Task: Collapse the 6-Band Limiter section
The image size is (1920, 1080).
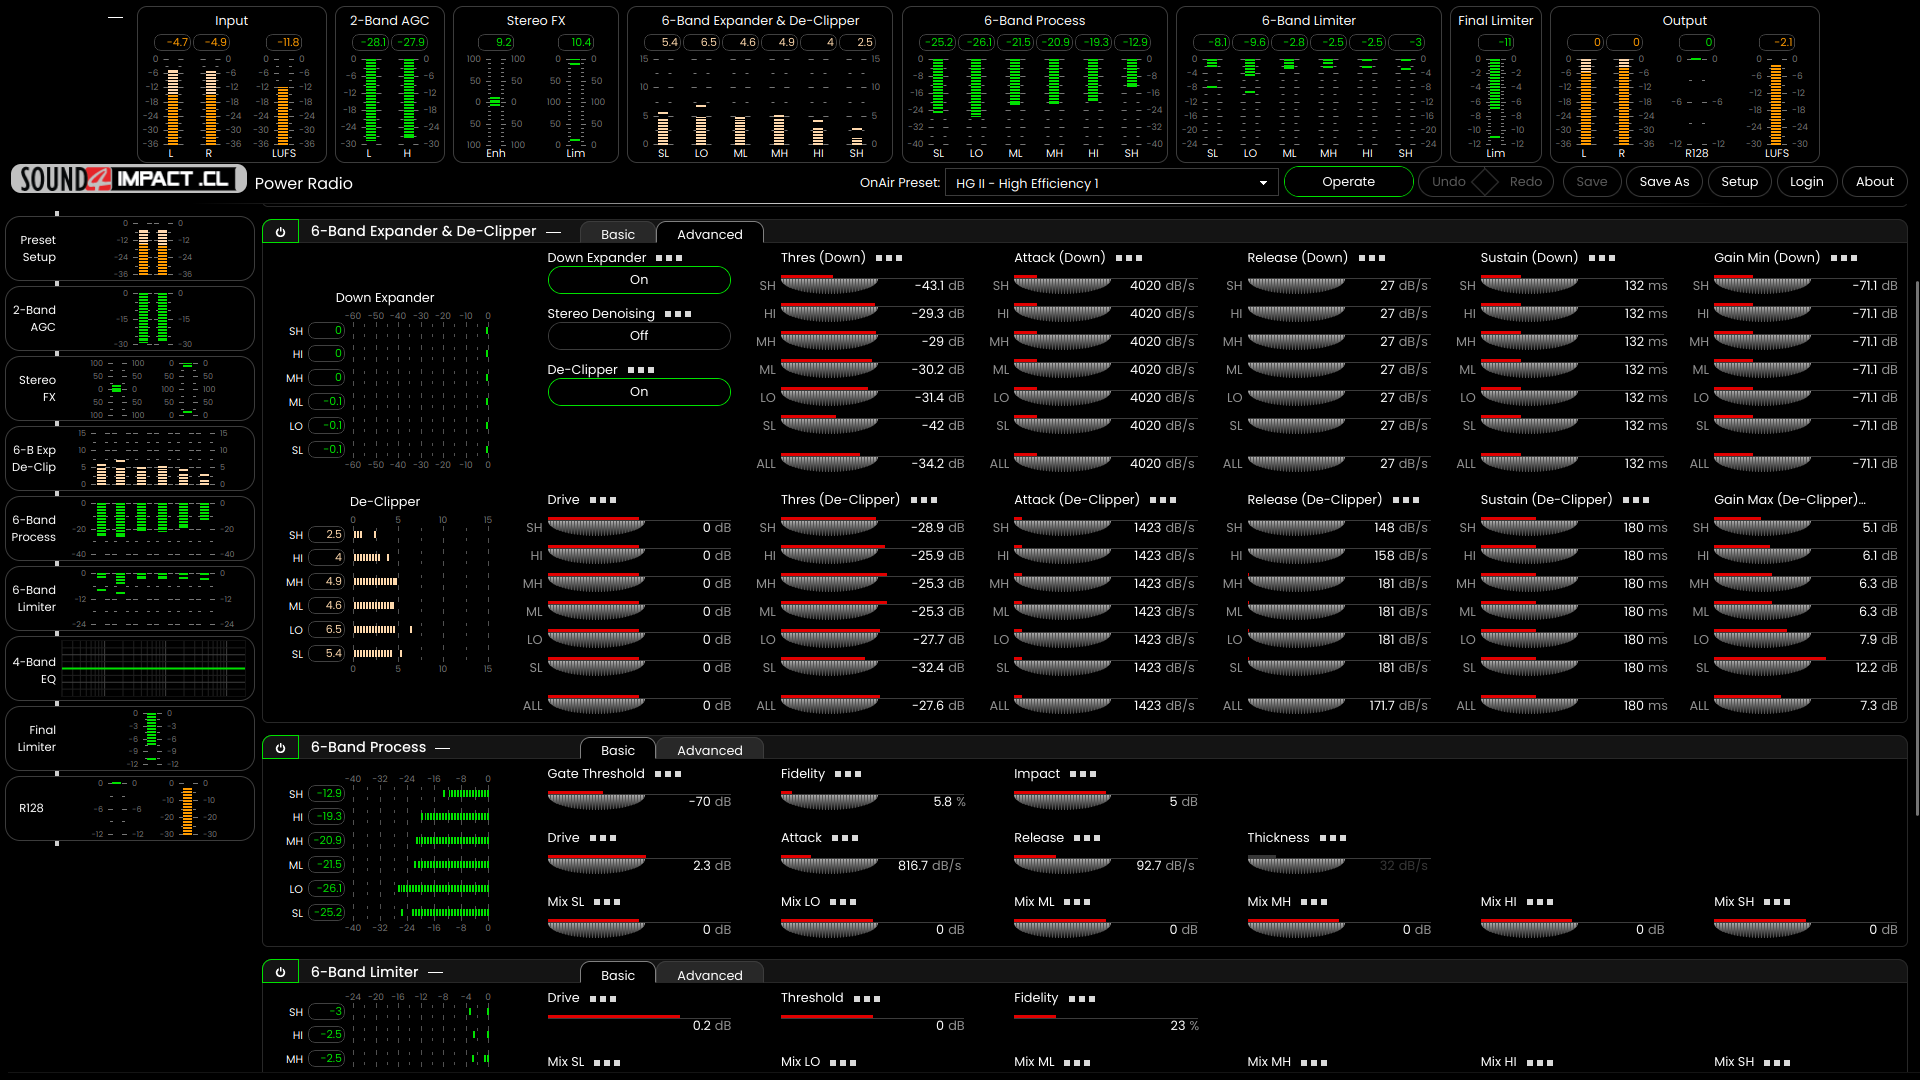Action: 437,971
